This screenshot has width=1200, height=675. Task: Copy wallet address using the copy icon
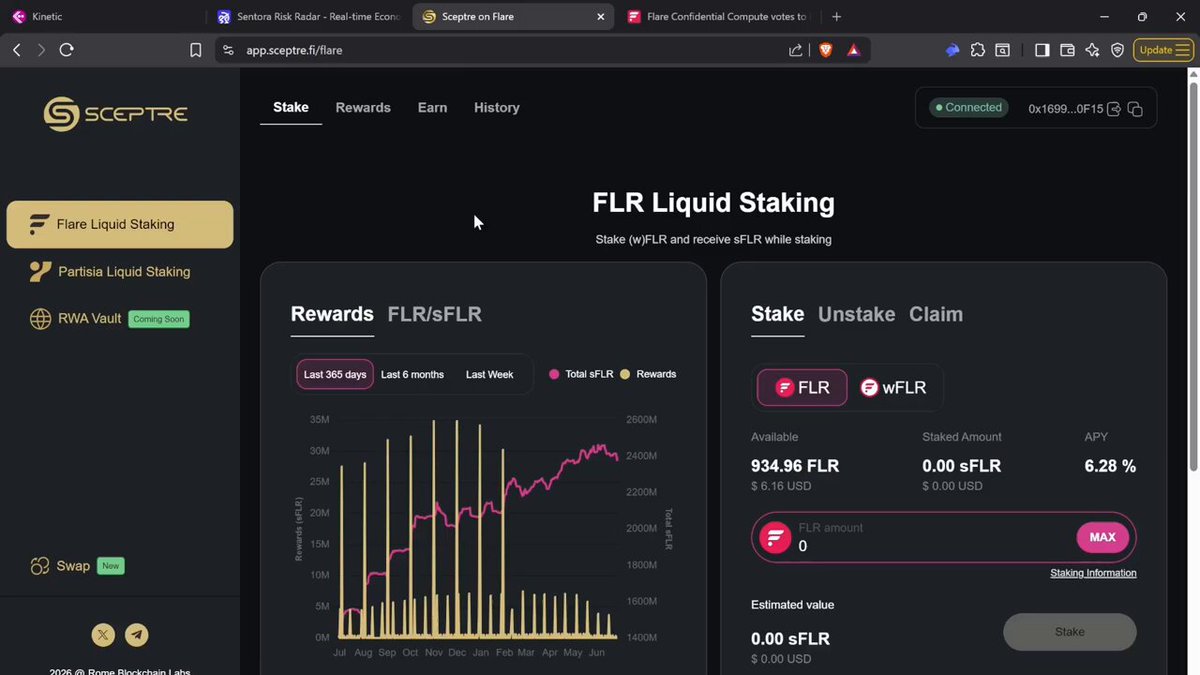1135,109
